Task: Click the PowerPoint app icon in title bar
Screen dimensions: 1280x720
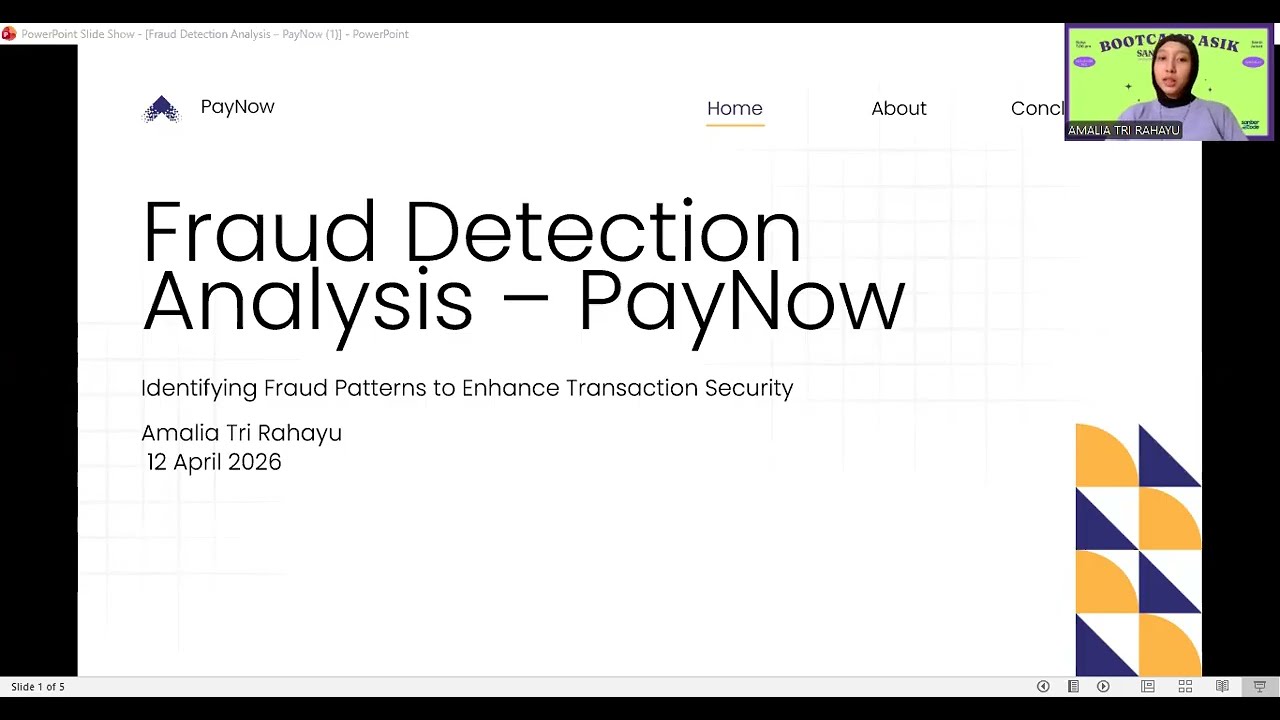Action: (9, 34)
